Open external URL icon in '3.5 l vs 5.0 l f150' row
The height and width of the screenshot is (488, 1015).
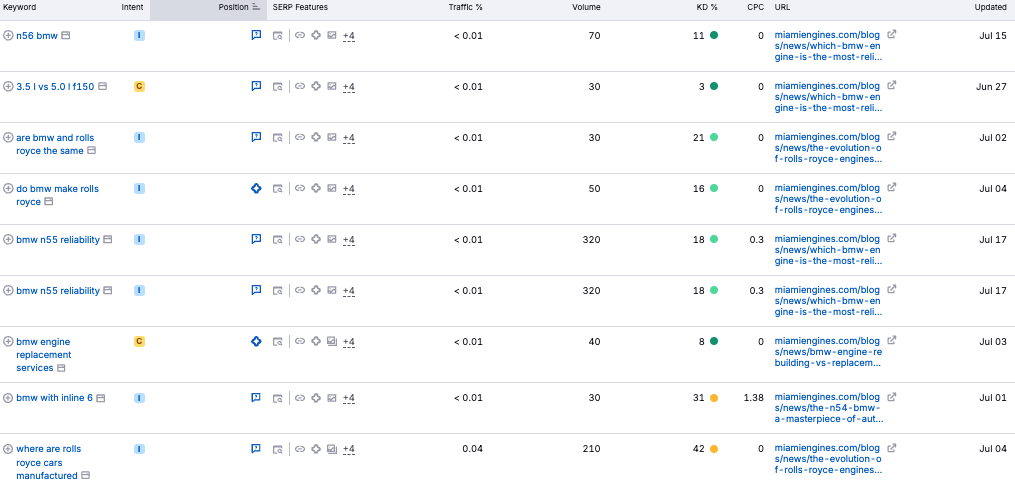891,85
